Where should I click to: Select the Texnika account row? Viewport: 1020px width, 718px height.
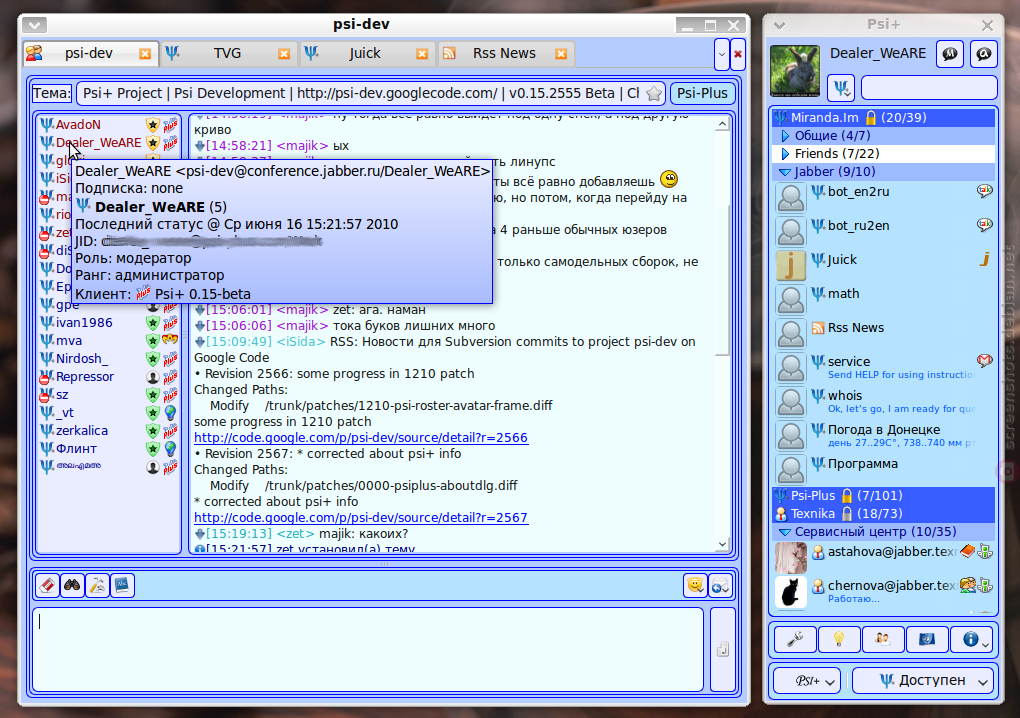click(x=883, y=514)
